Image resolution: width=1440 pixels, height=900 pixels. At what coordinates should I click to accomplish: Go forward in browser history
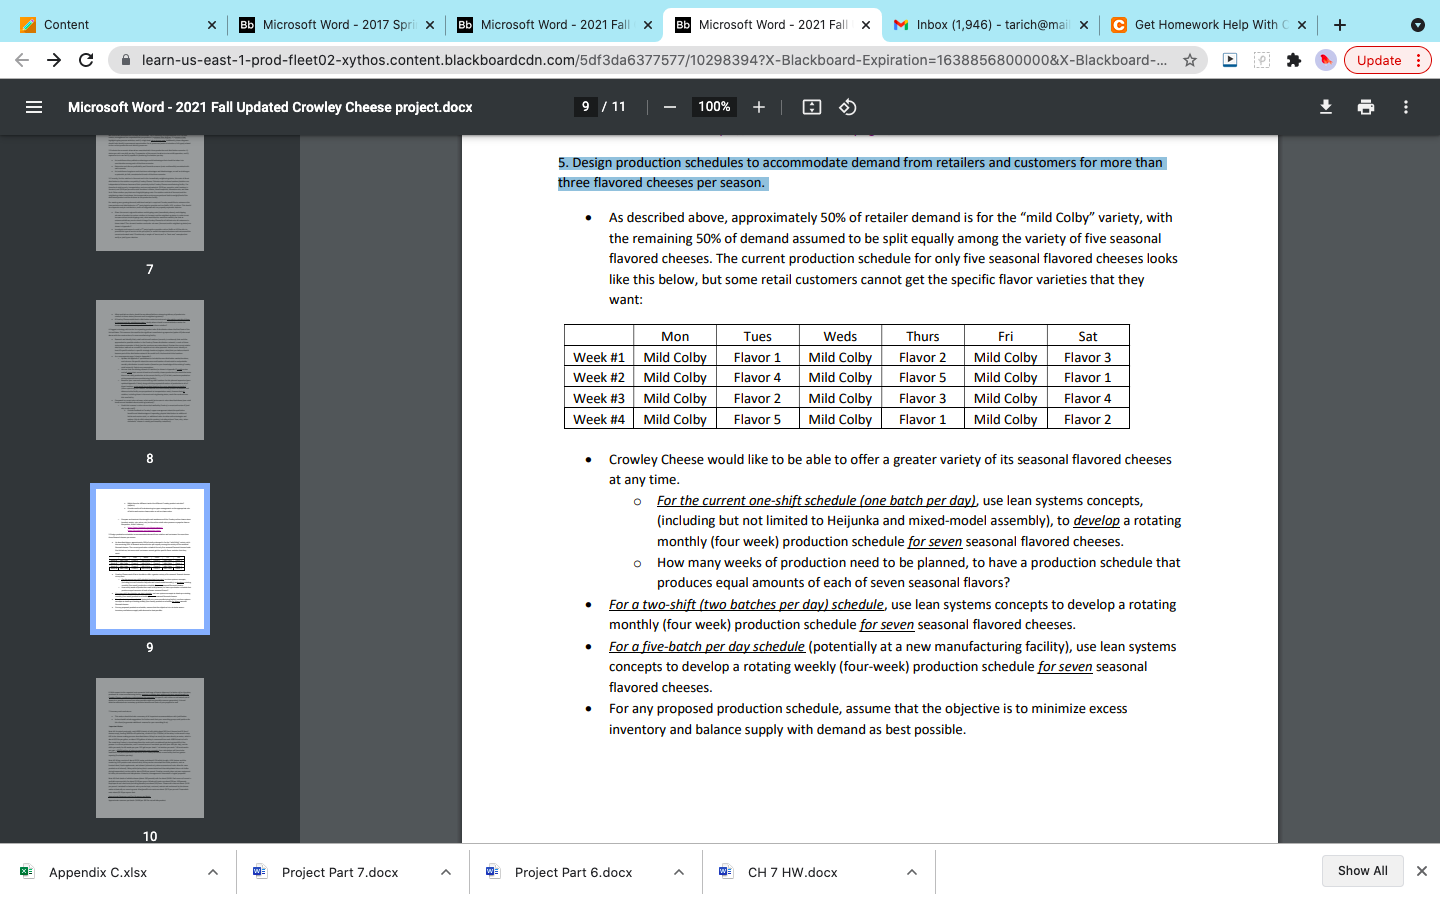click(x=54, y=60)
